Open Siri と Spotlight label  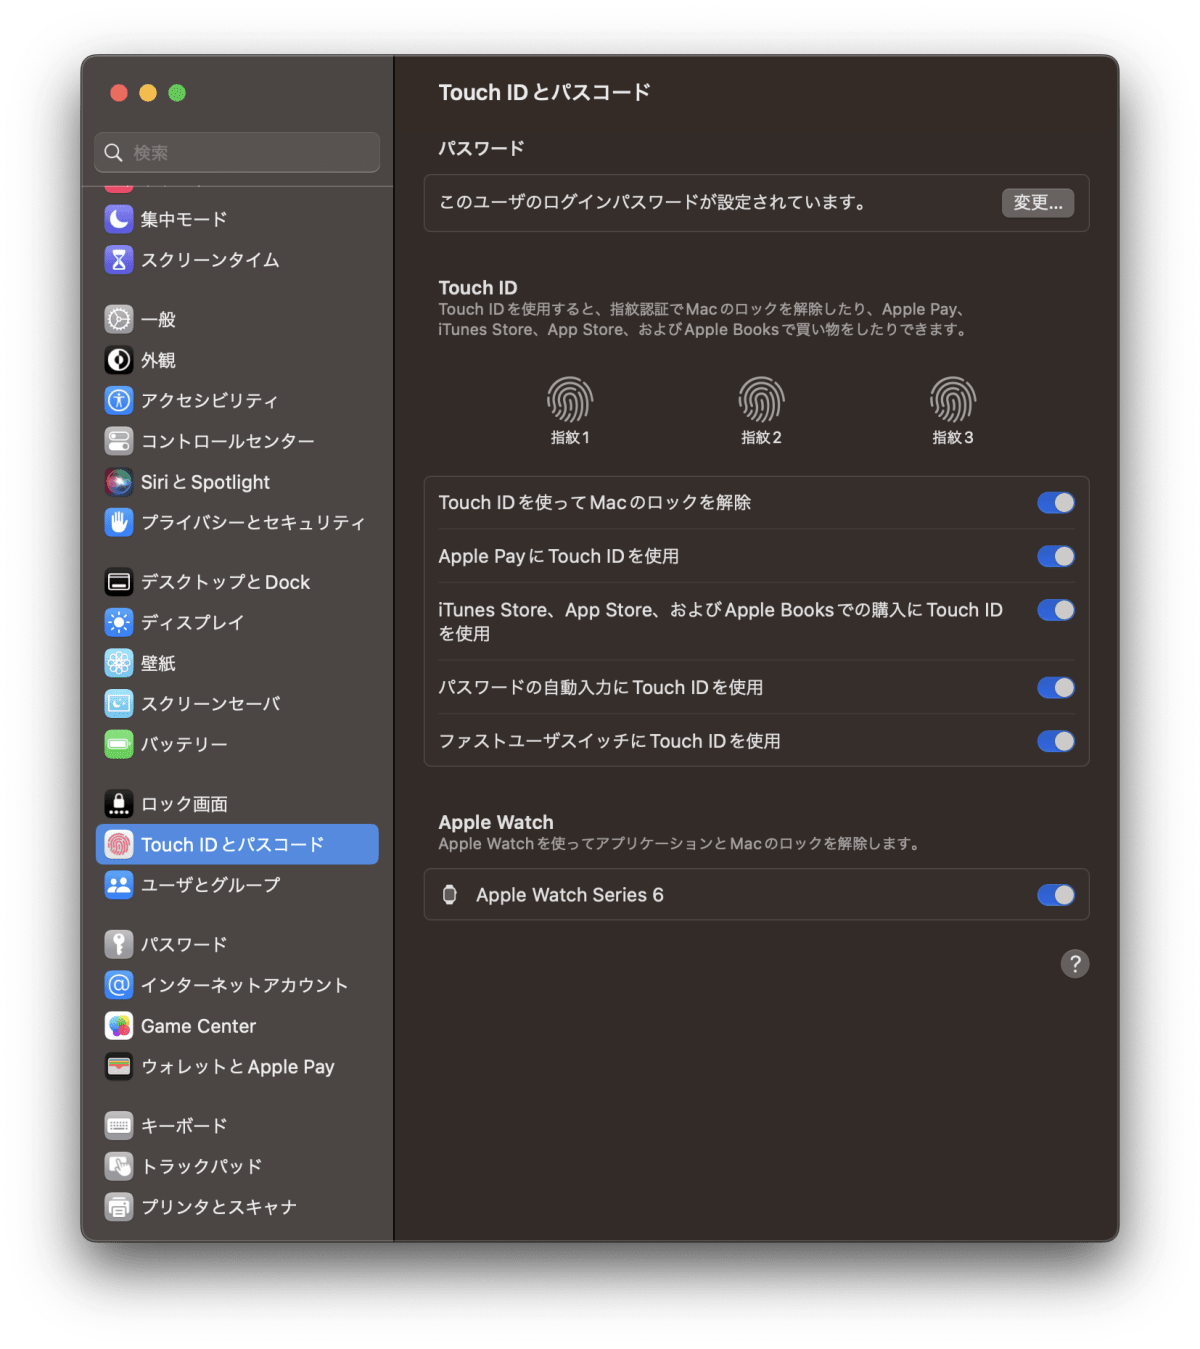[205, 482]
